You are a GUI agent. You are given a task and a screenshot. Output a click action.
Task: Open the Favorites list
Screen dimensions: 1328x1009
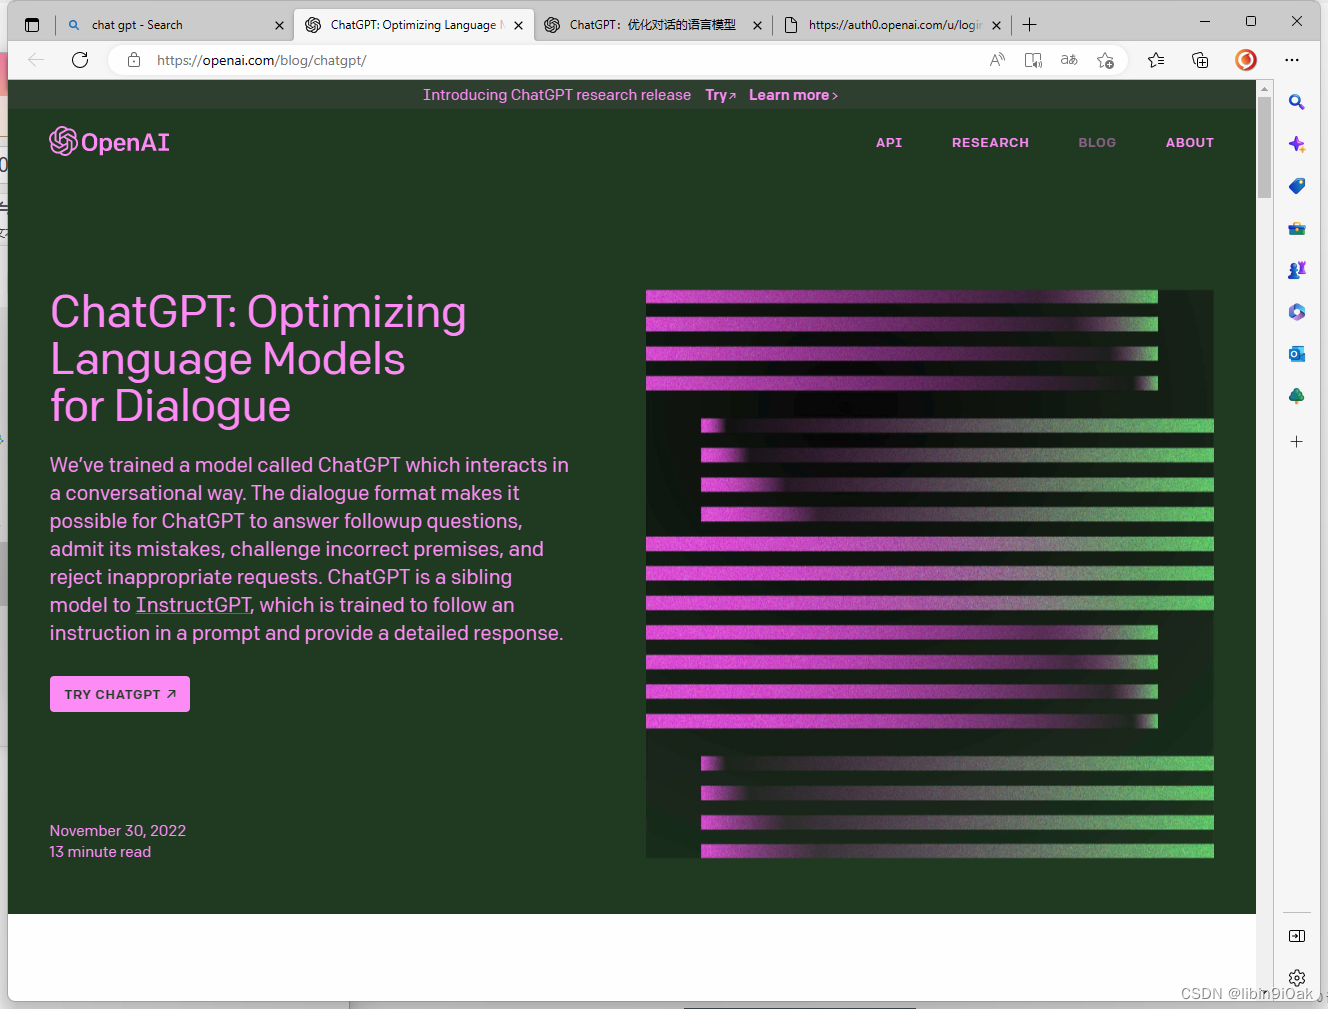click(1156, 60)
